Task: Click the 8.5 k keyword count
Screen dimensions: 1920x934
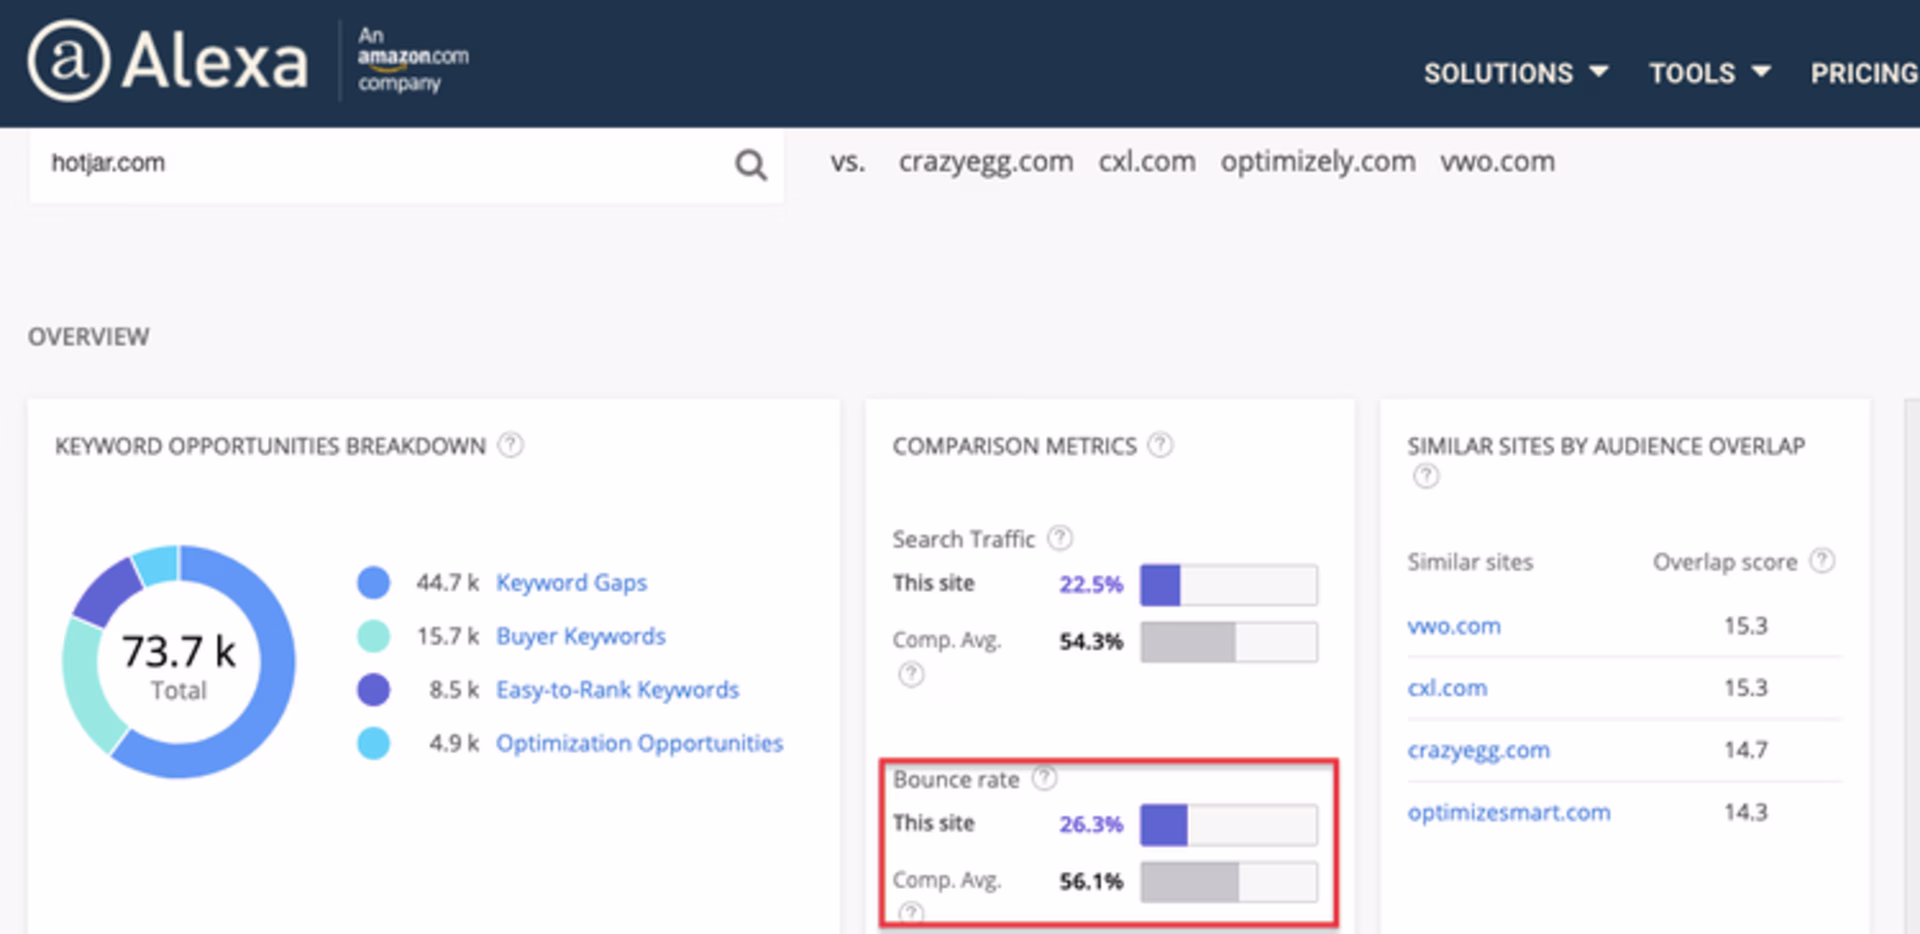Action: click(x=454, y=690)
